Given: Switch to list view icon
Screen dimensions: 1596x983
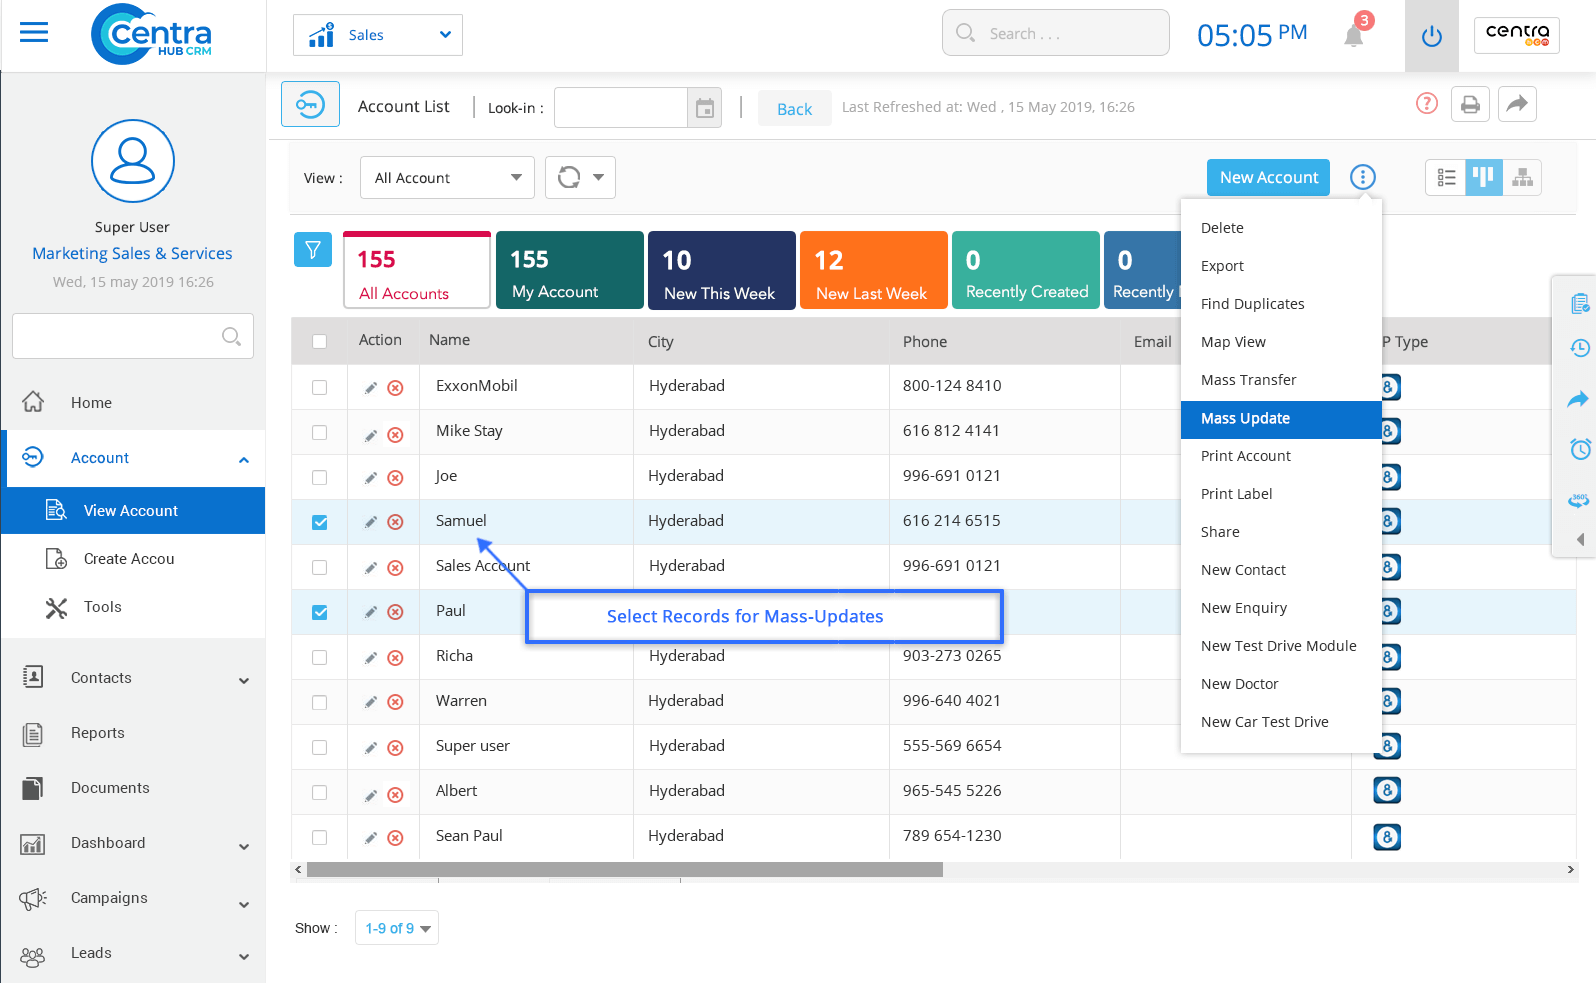Looking at the screenshot, I should [1446, 178].
